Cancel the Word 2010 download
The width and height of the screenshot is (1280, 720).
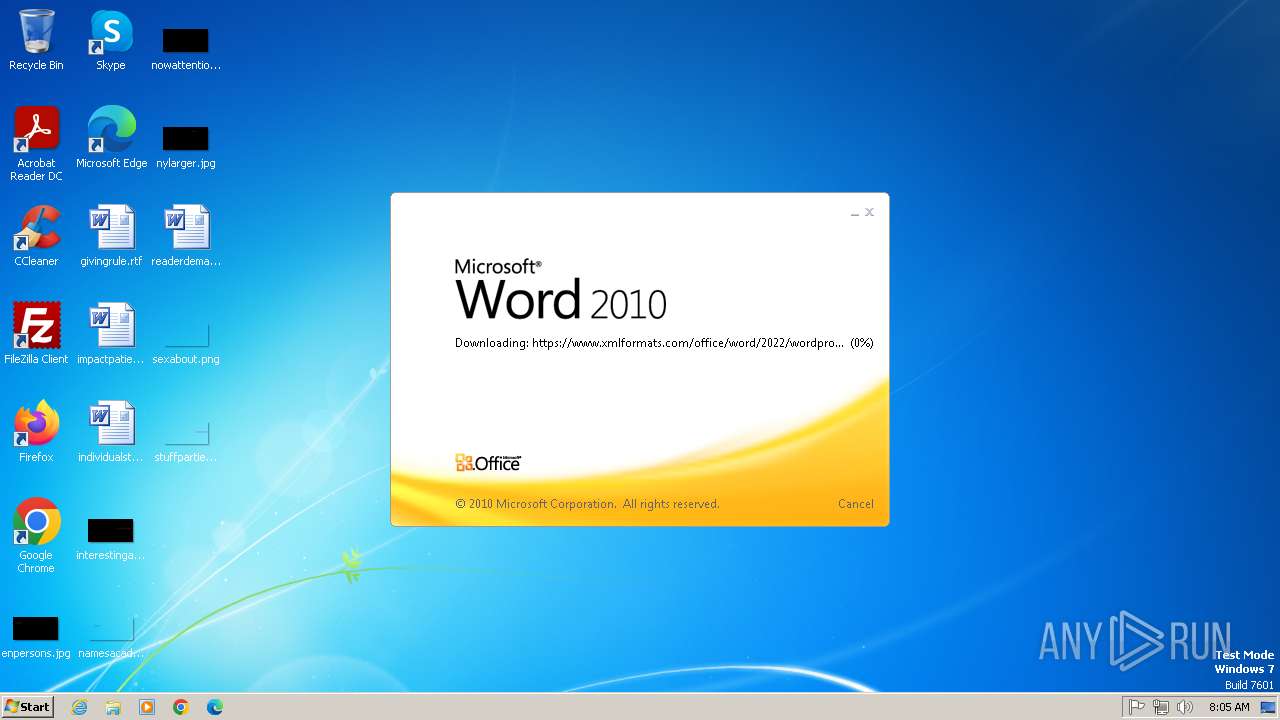click(x=855, y=504)
